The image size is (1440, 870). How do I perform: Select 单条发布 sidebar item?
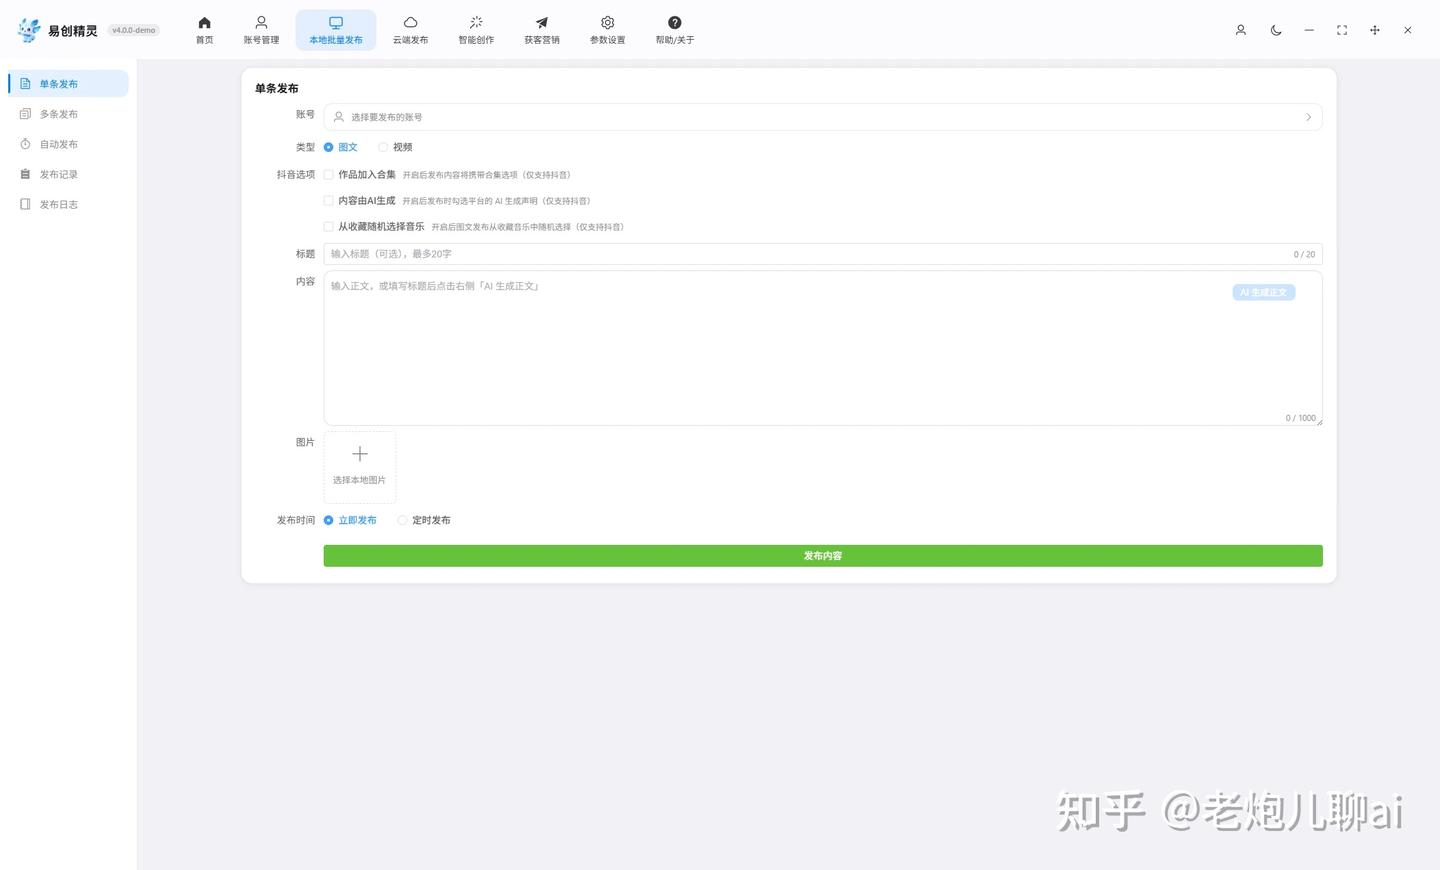[x=68, y=84]
